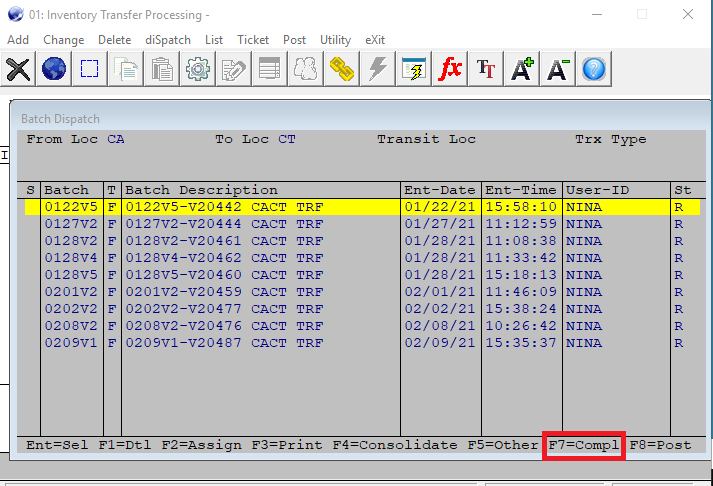Image resolution: width=713 pixels, height=486 pixels.
Task: Open help with blue question icon
Action: pos(593,69)
